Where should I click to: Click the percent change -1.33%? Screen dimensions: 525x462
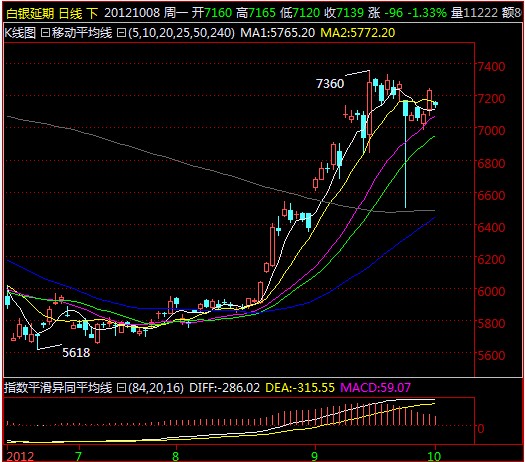pos(427,13)
